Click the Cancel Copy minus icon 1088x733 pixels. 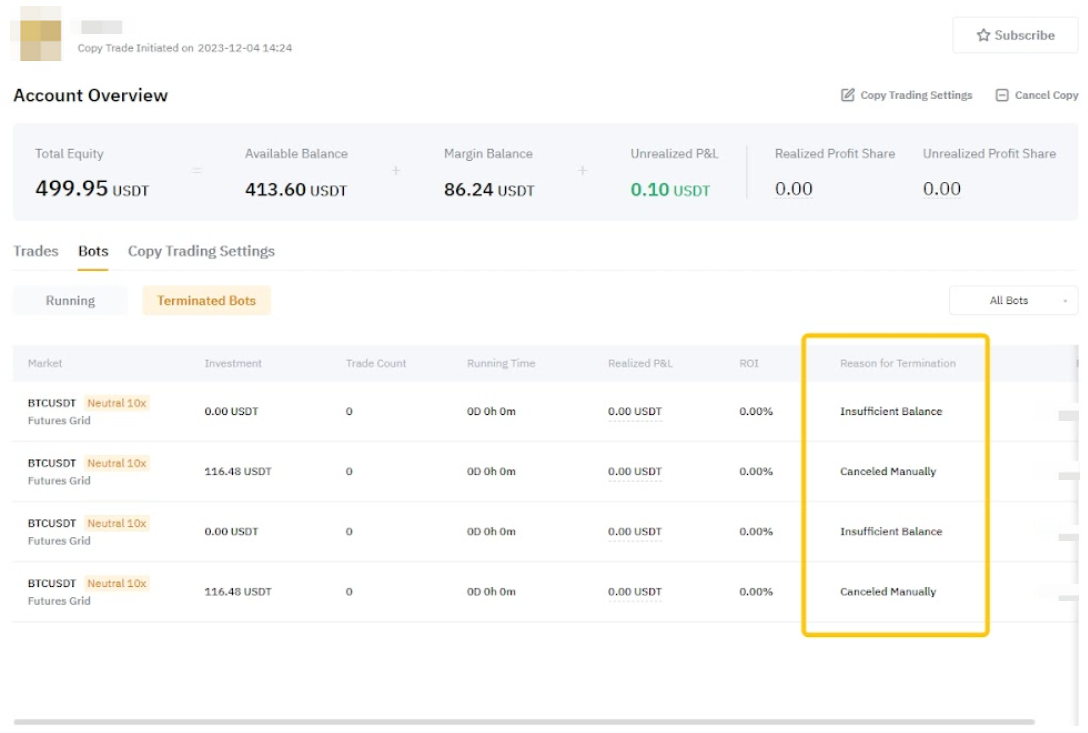1002,95
